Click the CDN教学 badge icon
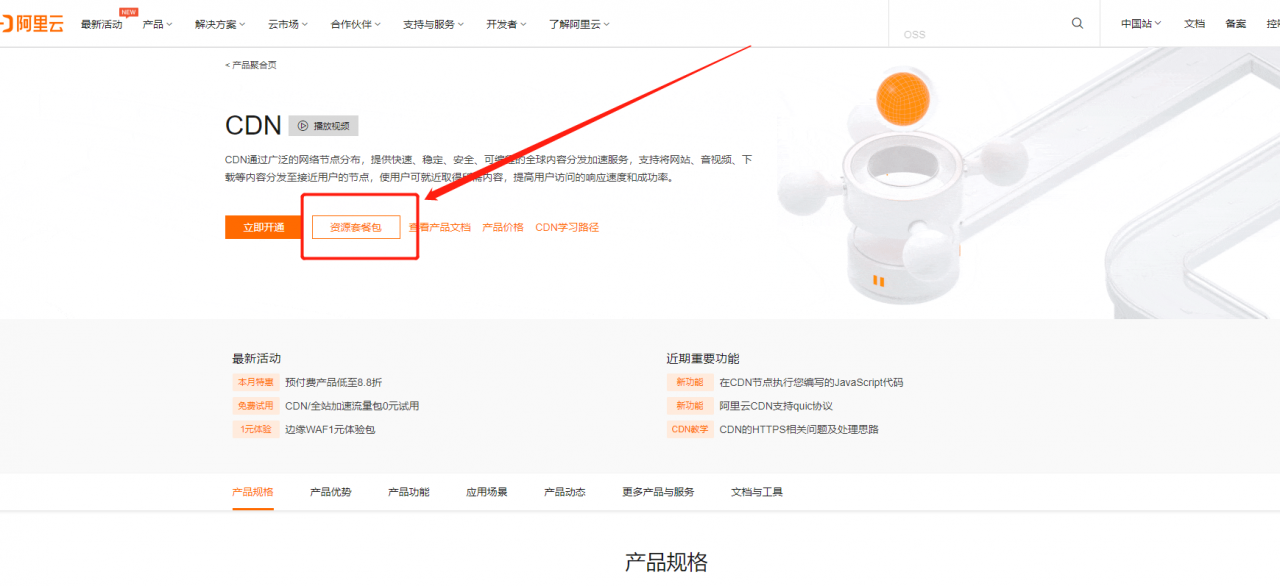The height and width of the screenshot is (586, 1280). (690, 429)
